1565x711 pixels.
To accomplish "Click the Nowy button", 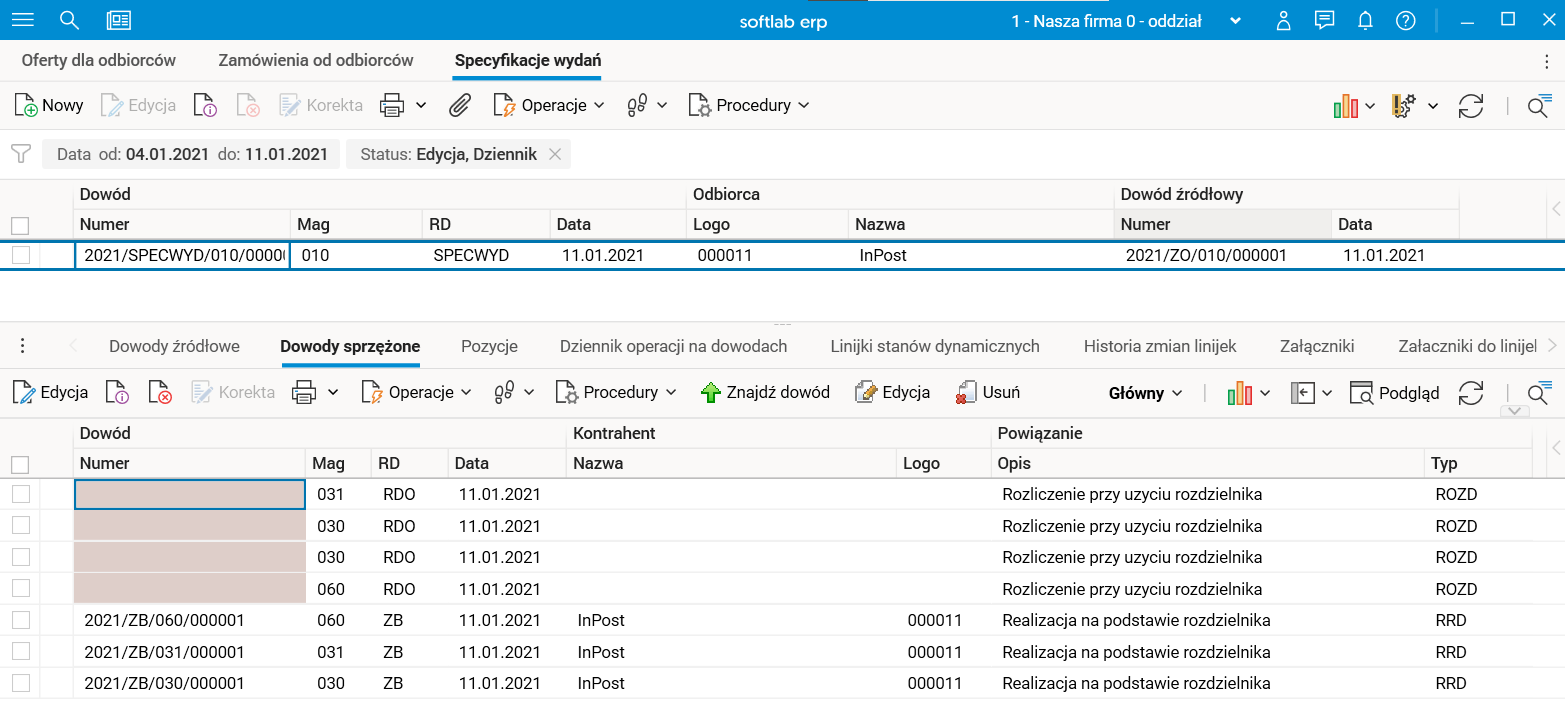I will [x=49, y=105].
